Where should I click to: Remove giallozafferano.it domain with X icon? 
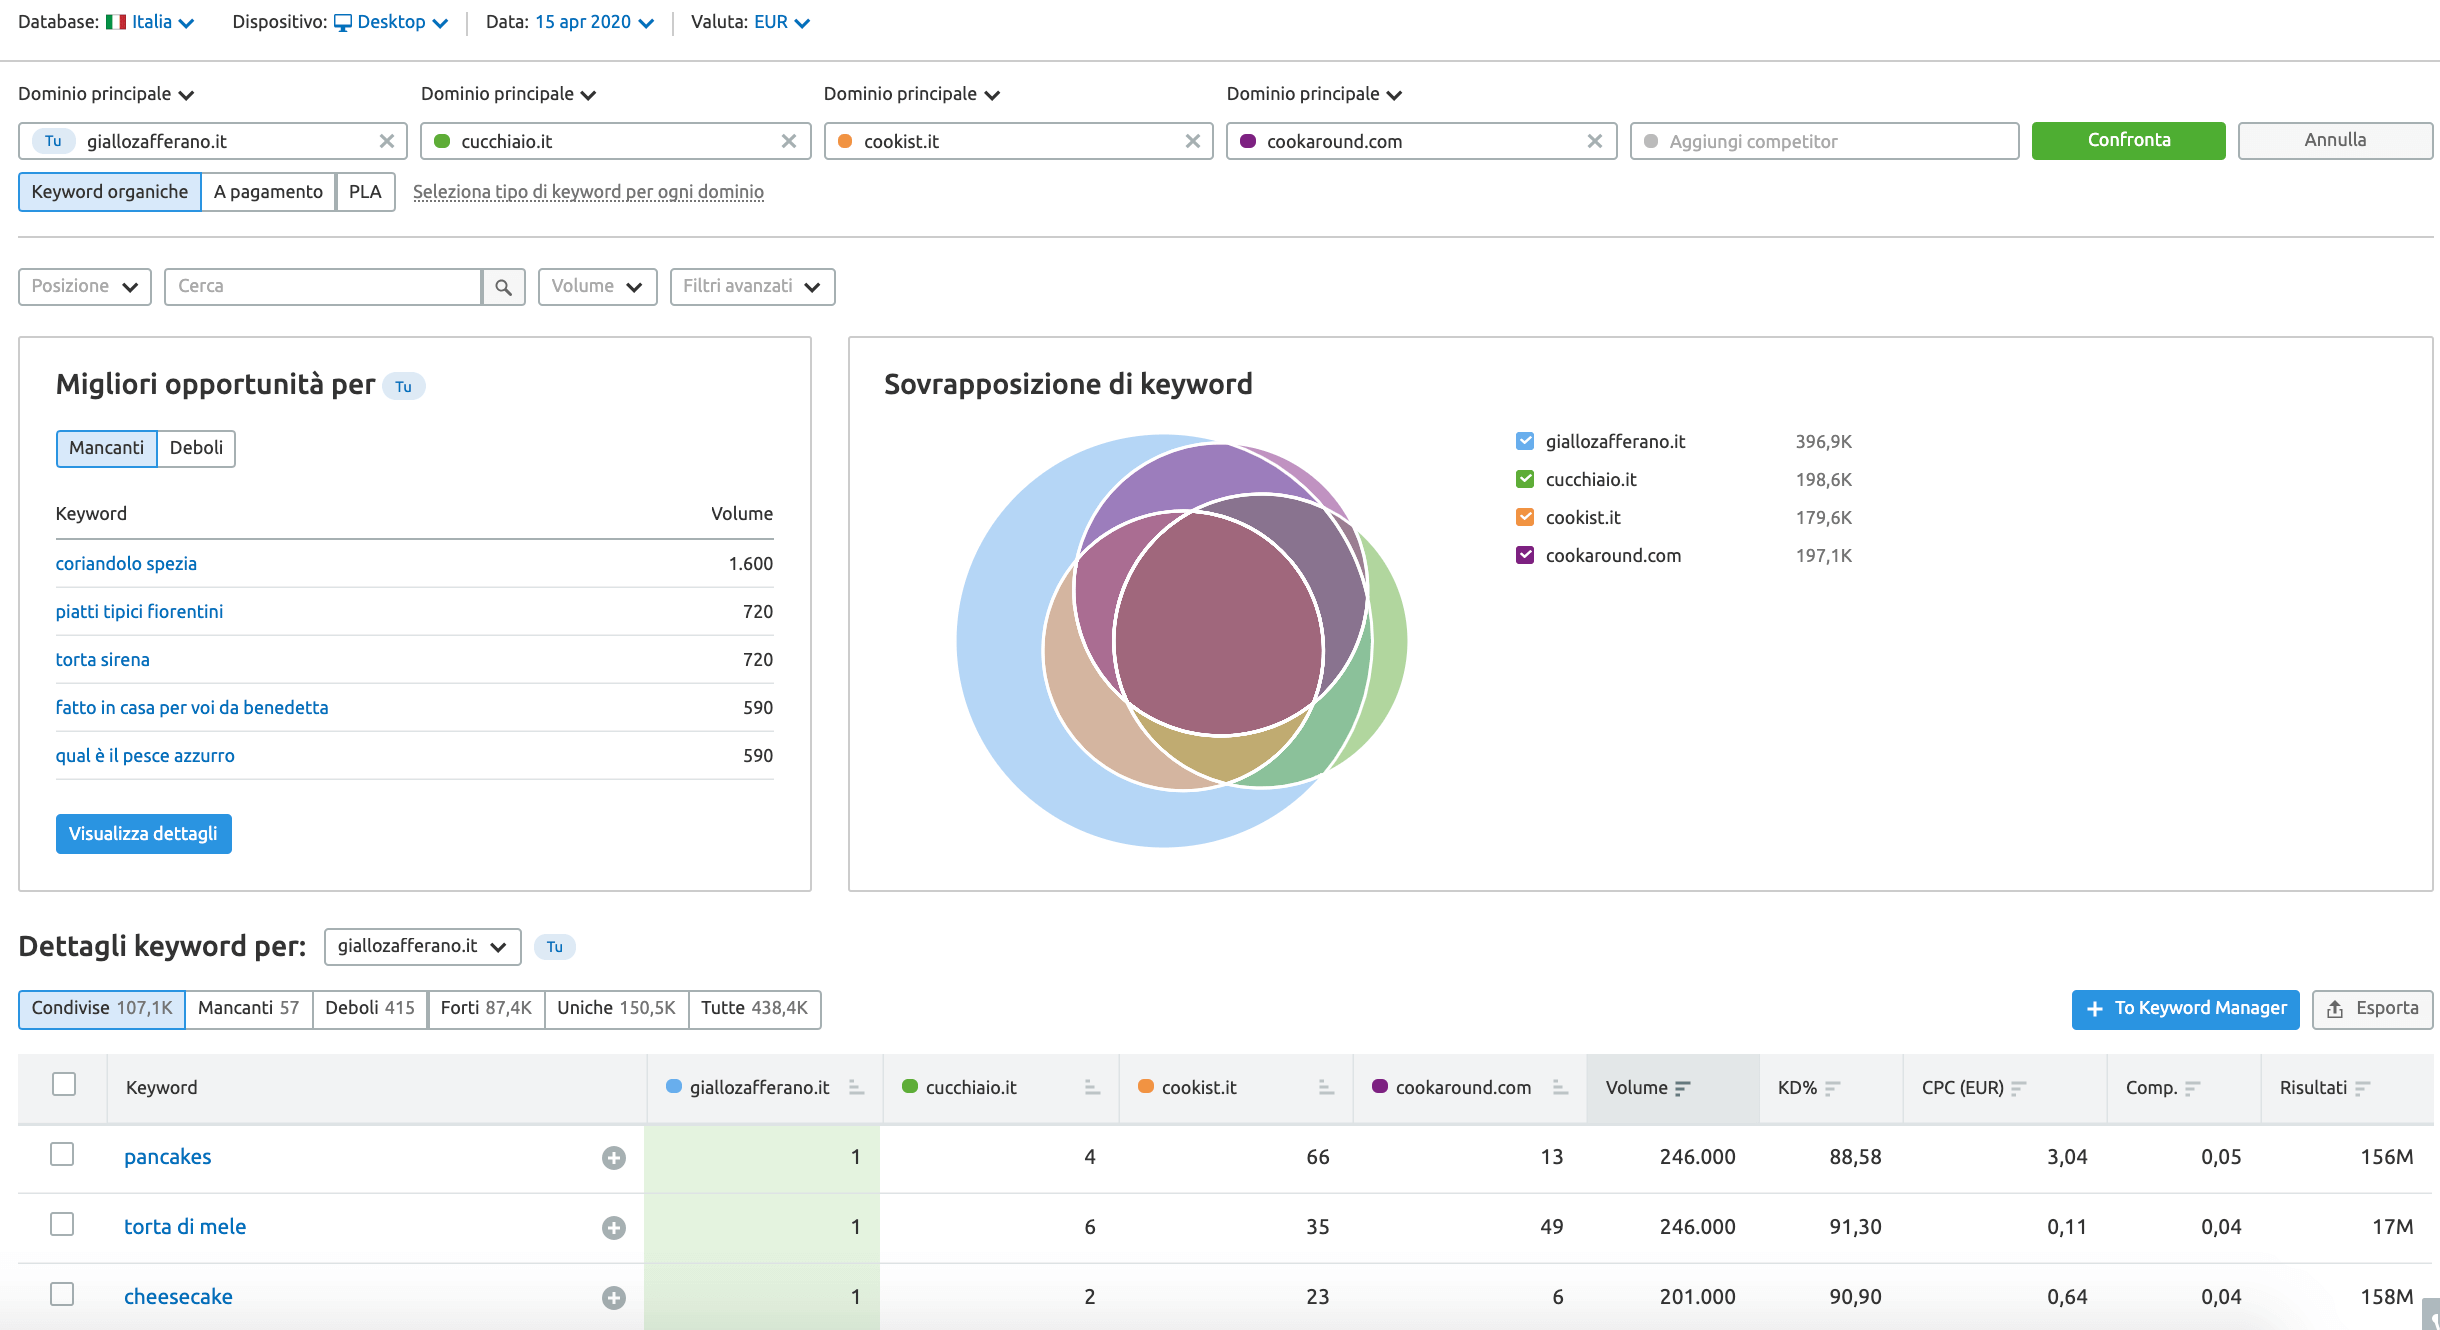coord(386,141)
